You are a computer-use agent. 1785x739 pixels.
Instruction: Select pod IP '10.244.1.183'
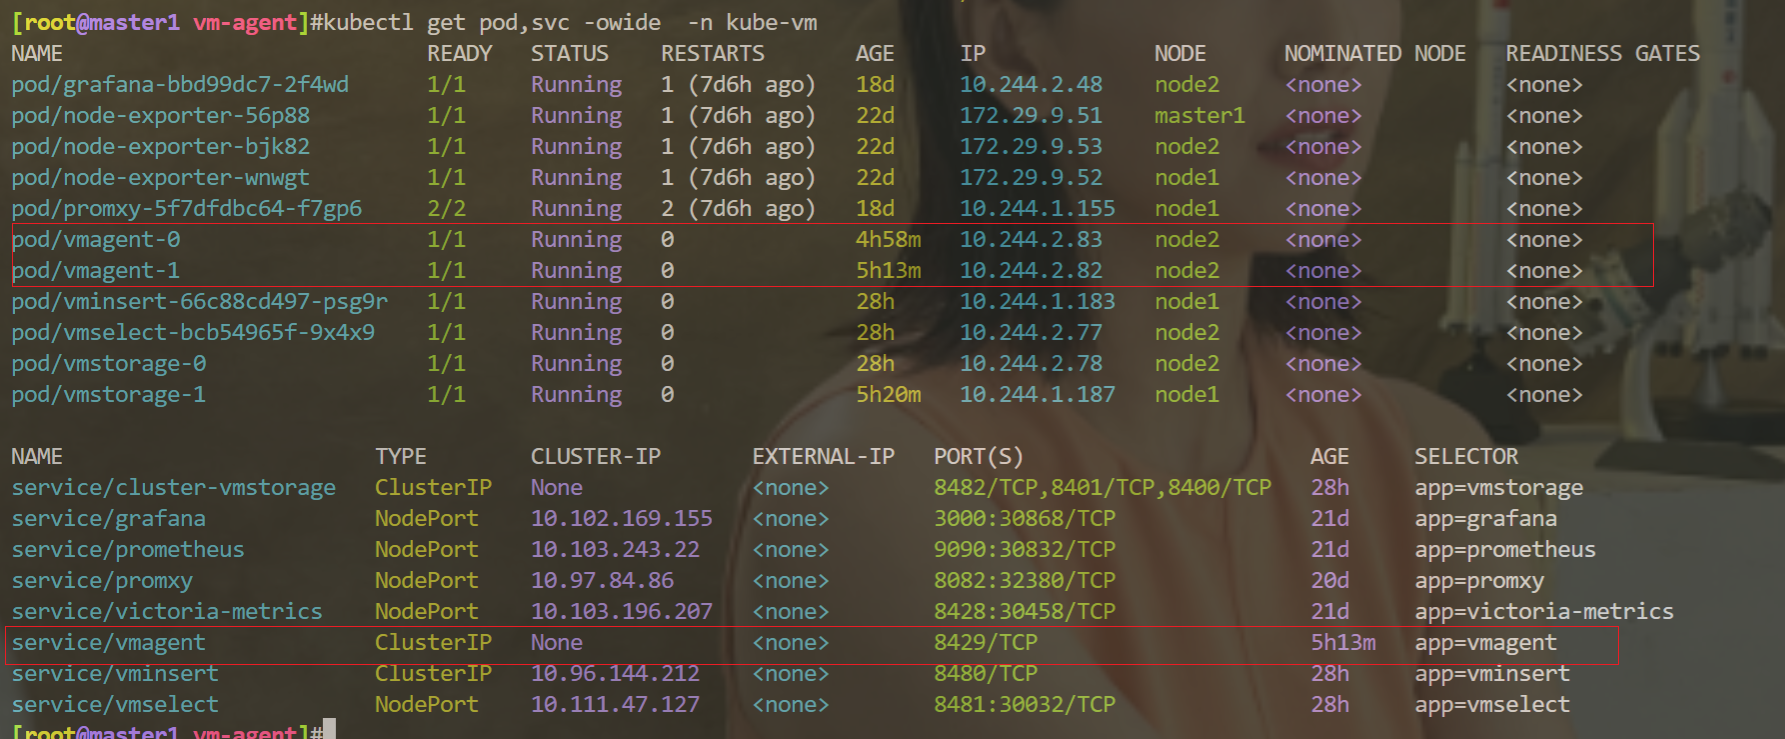click(1038, 302)
